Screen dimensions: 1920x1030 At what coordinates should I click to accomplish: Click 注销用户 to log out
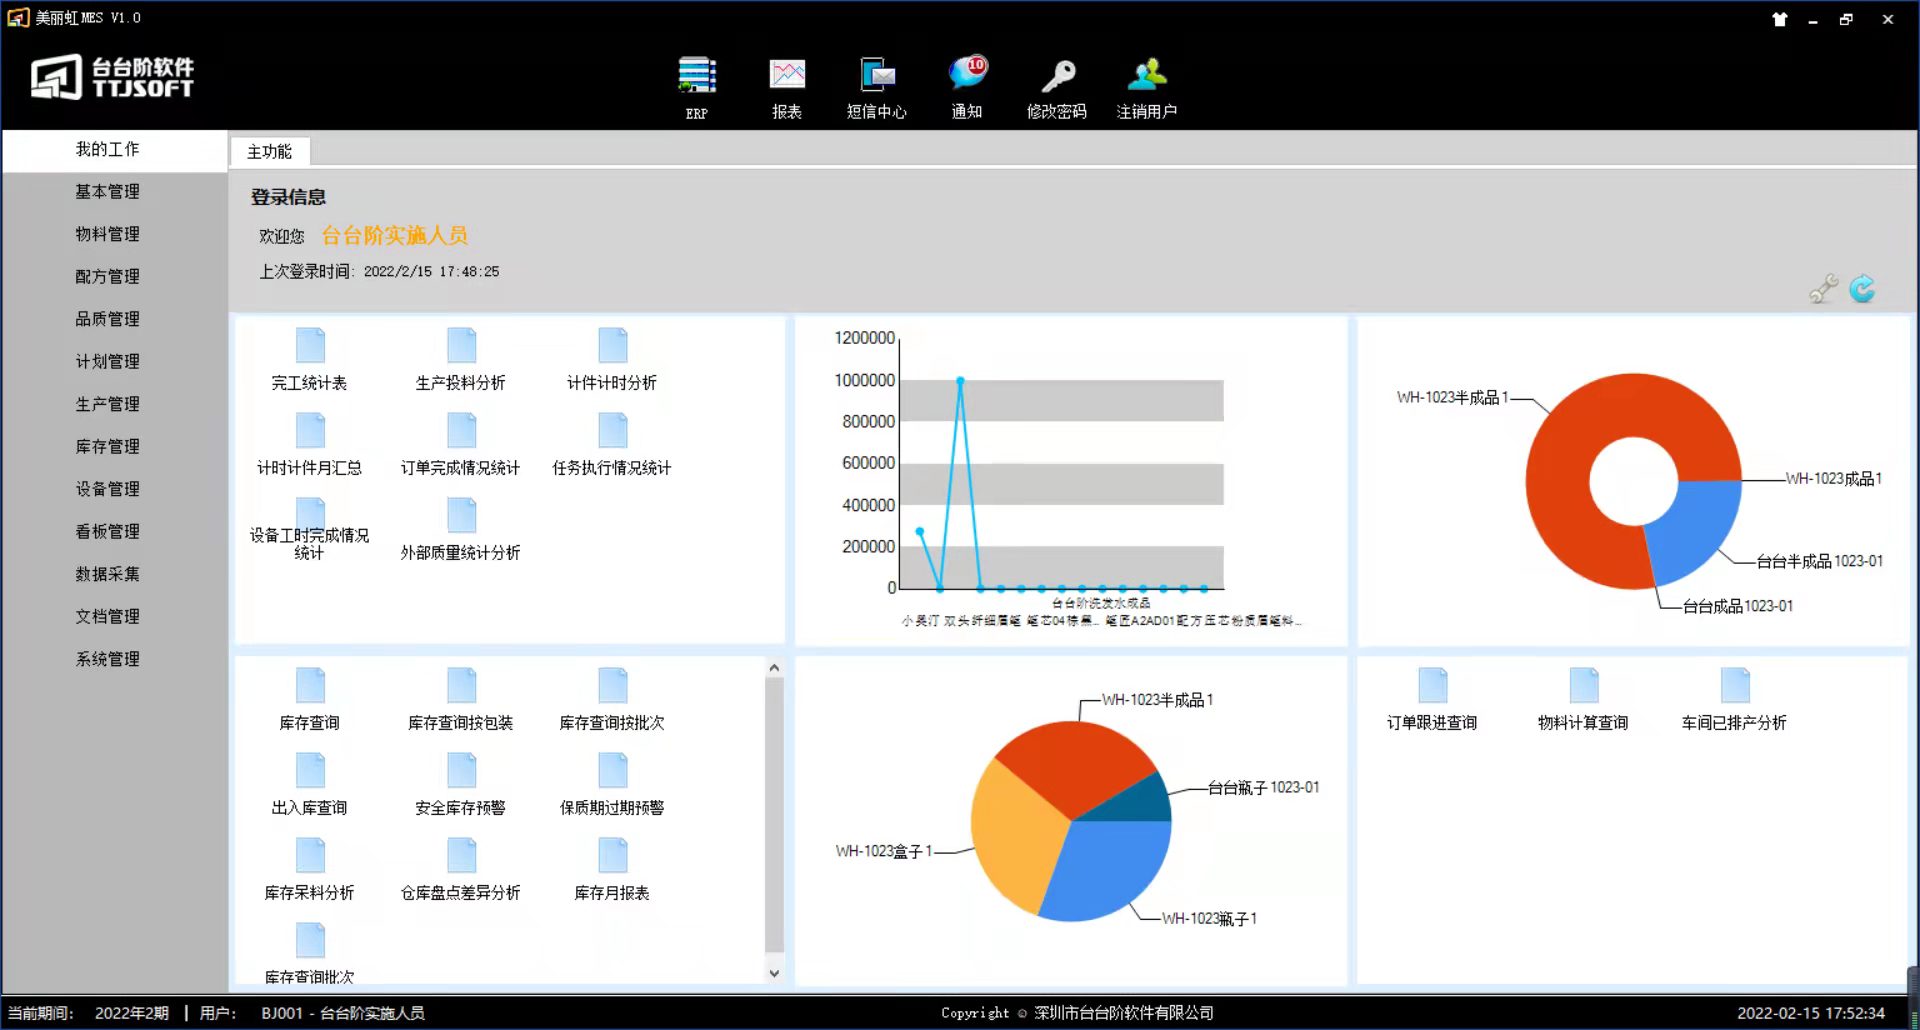[1147, 77]
